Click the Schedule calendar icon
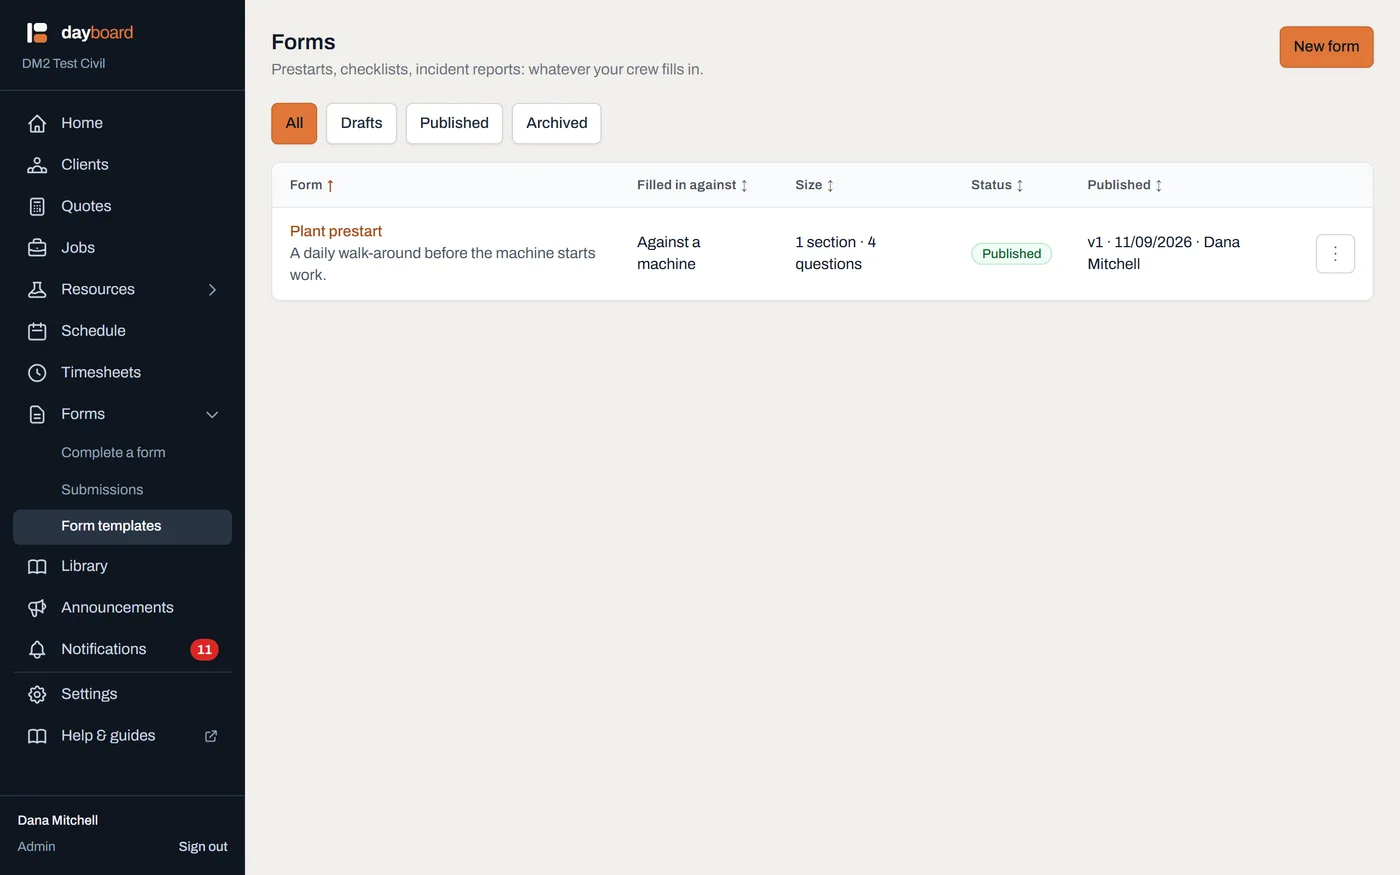 pyautogui.click(x=37, y=331)
